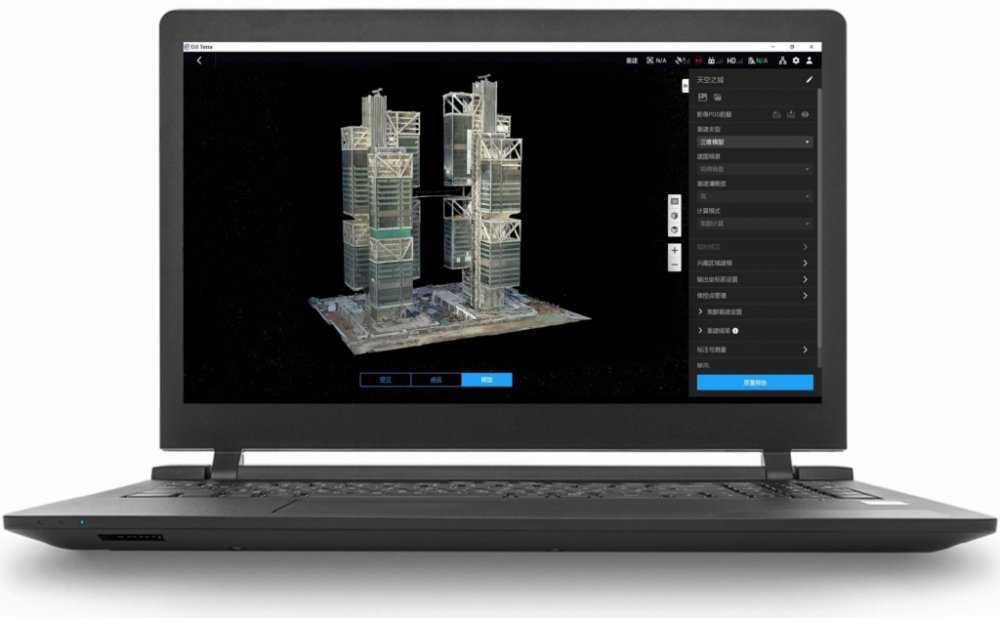Click the photo import icon under mission name
1000x618 pixels.
pos(703,97)
